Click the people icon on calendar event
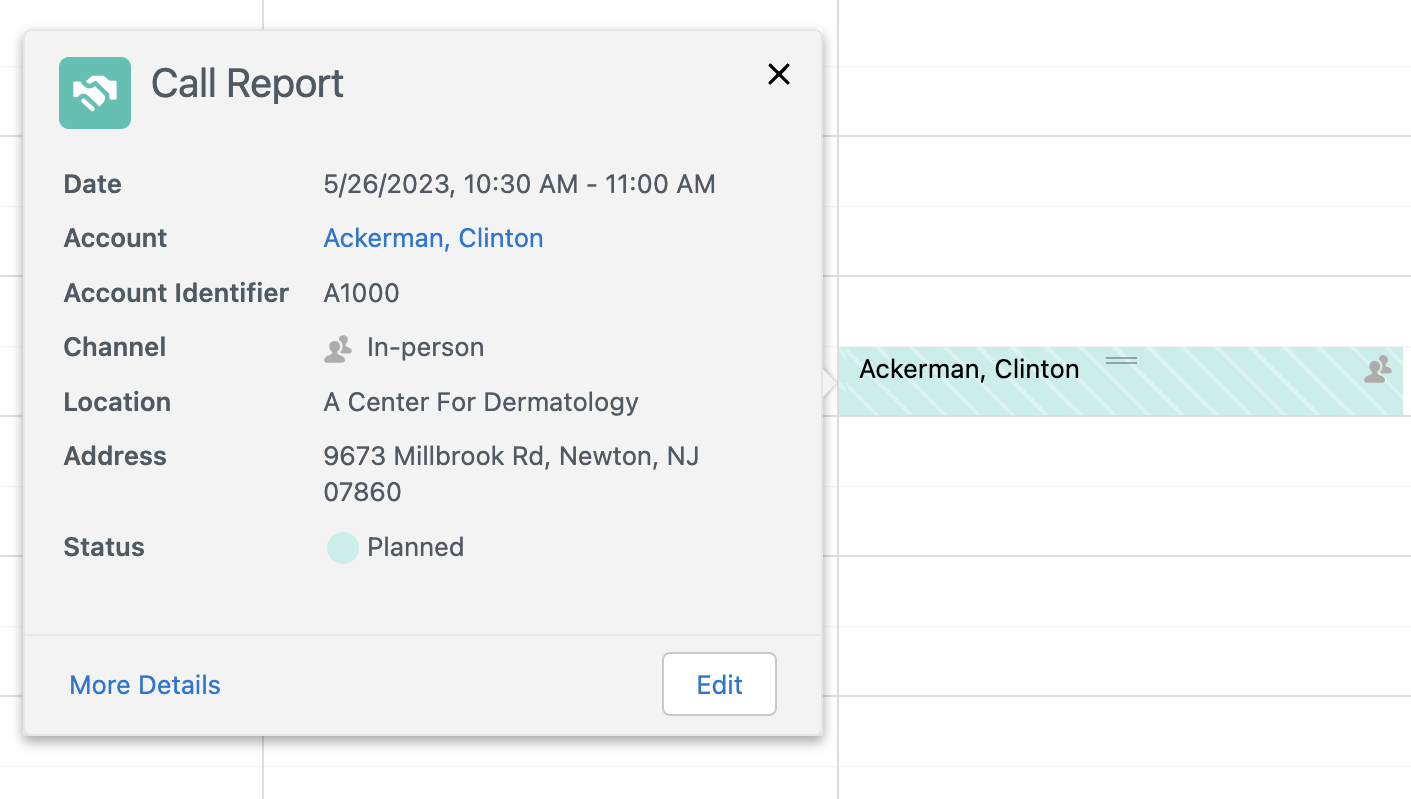Image resolution: width=1411 pixels, height=799 pixels. pos(1378,369)
